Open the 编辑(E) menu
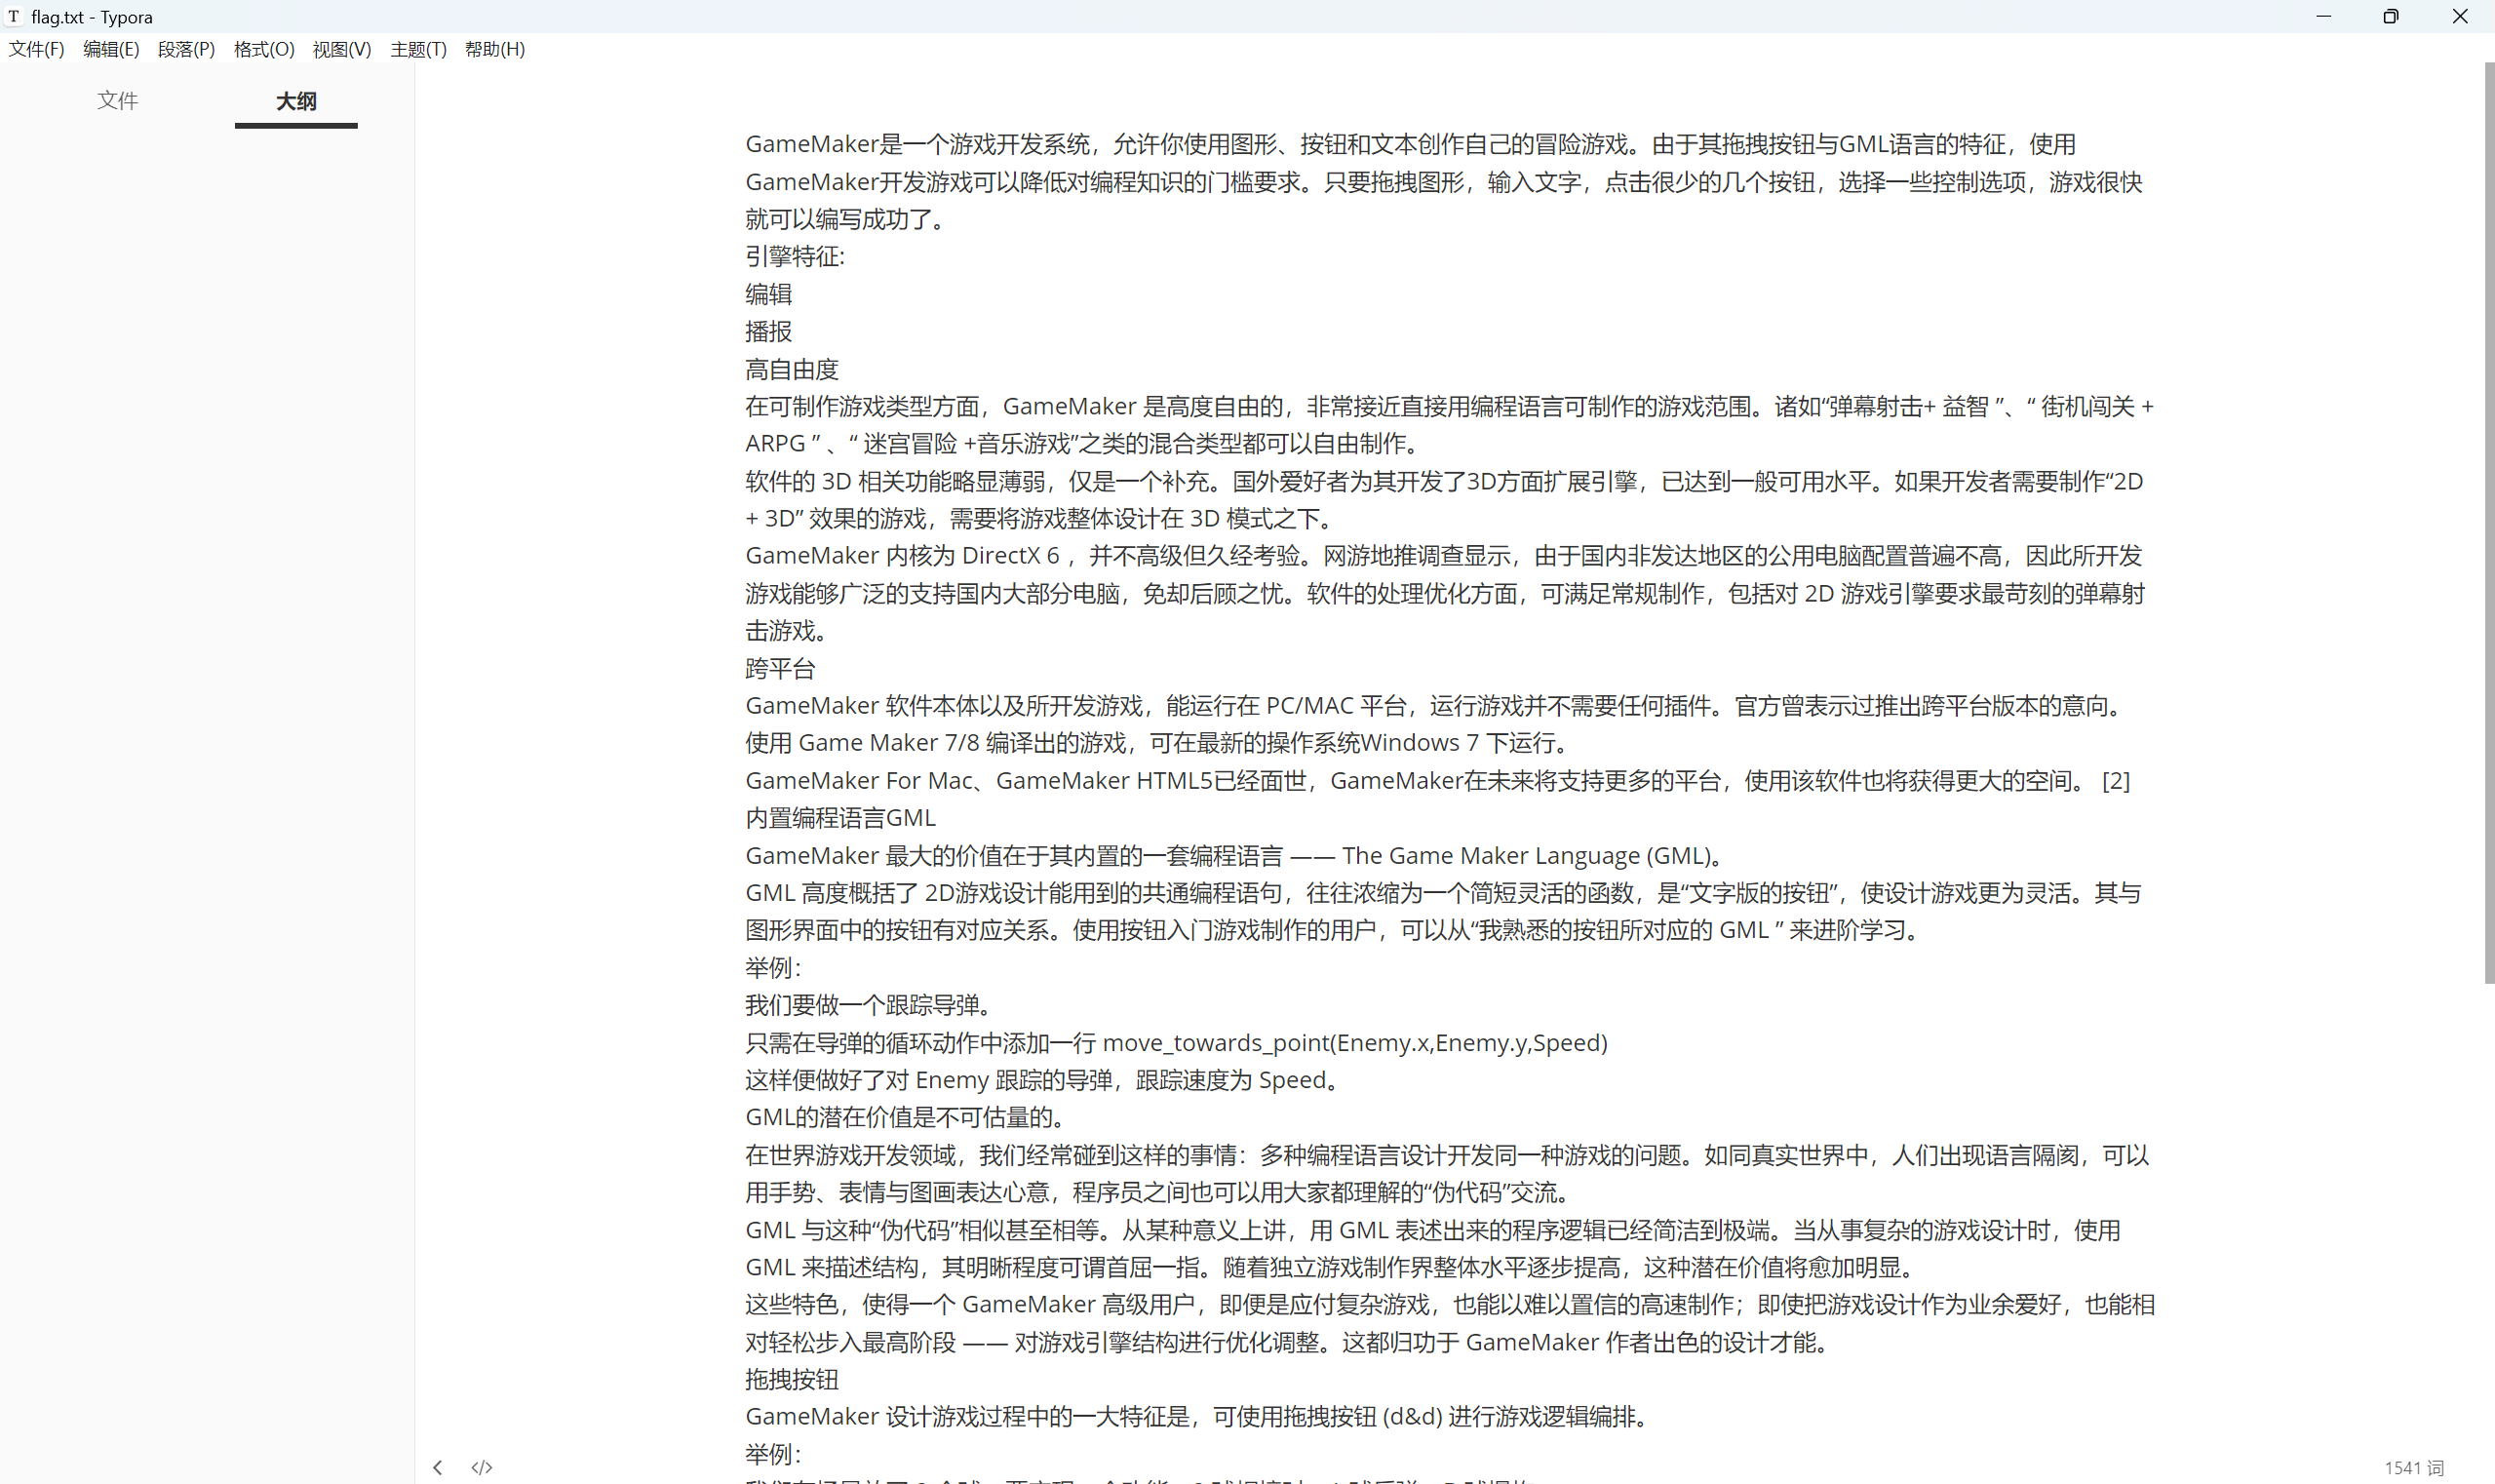 coord(111,49)
